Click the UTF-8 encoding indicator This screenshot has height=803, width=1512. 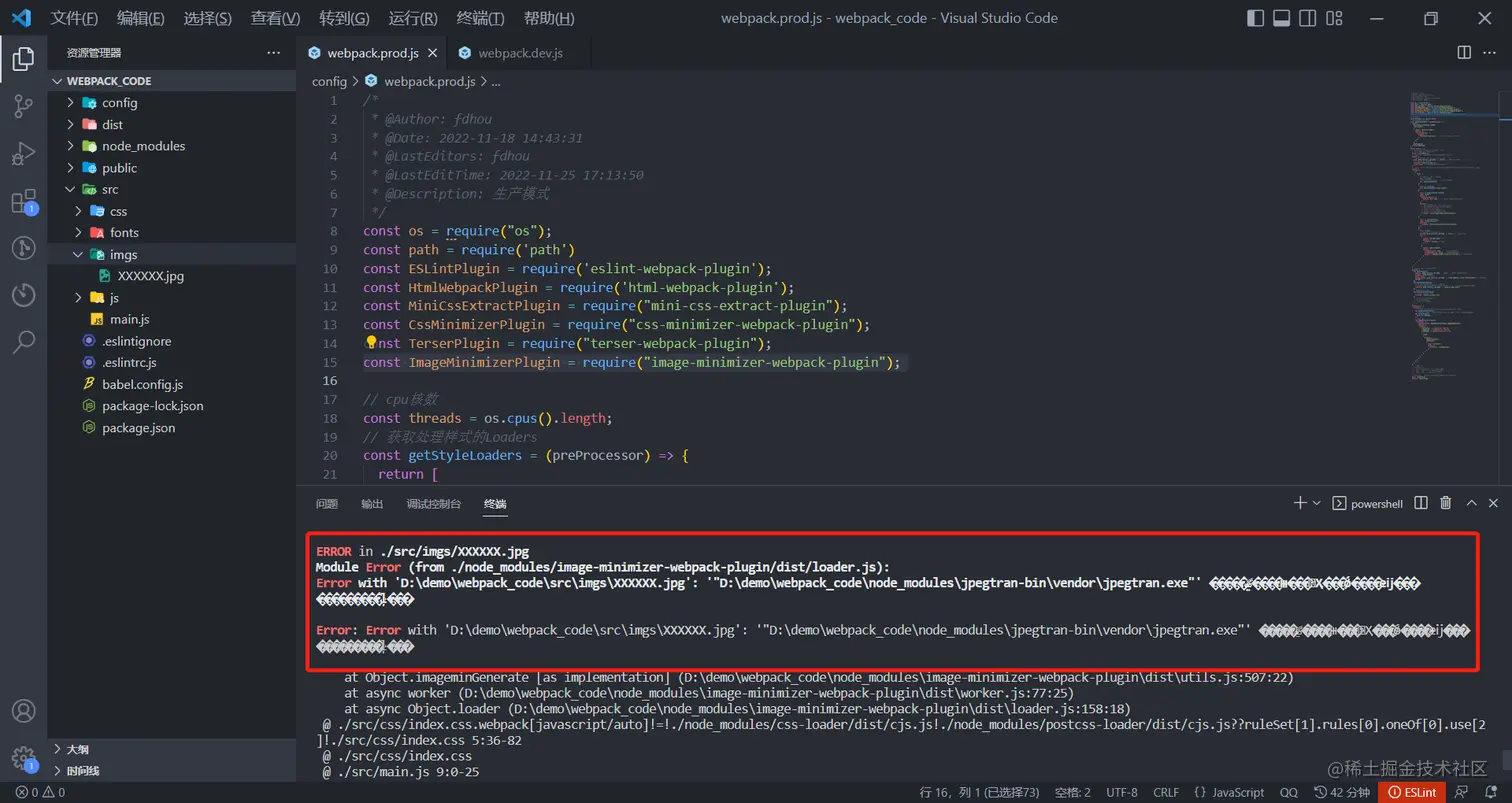pyautogui.click(x=1121, y=792)
